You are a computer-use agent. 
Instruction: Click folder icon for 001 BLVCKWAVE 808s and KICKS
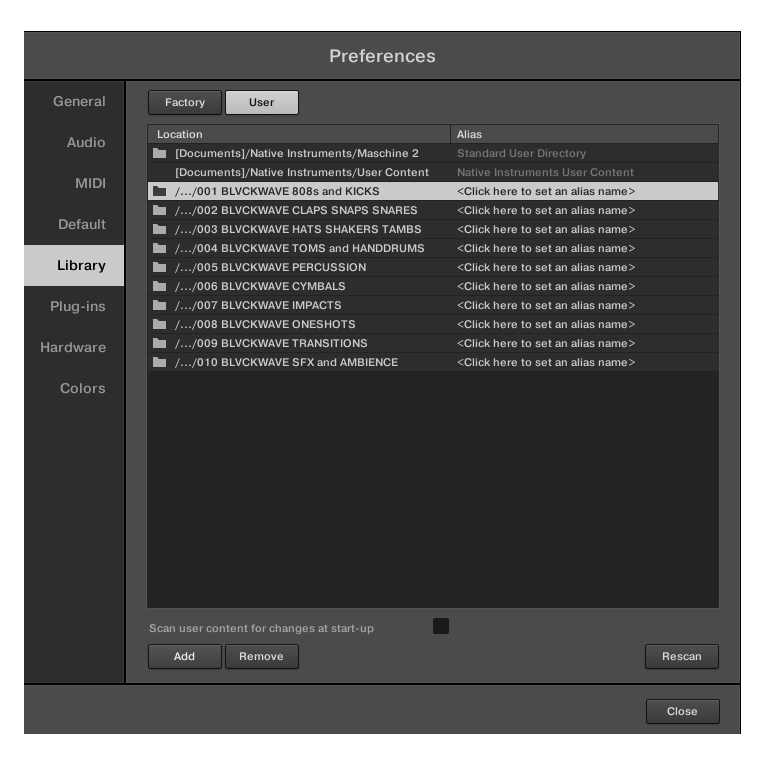159,191
